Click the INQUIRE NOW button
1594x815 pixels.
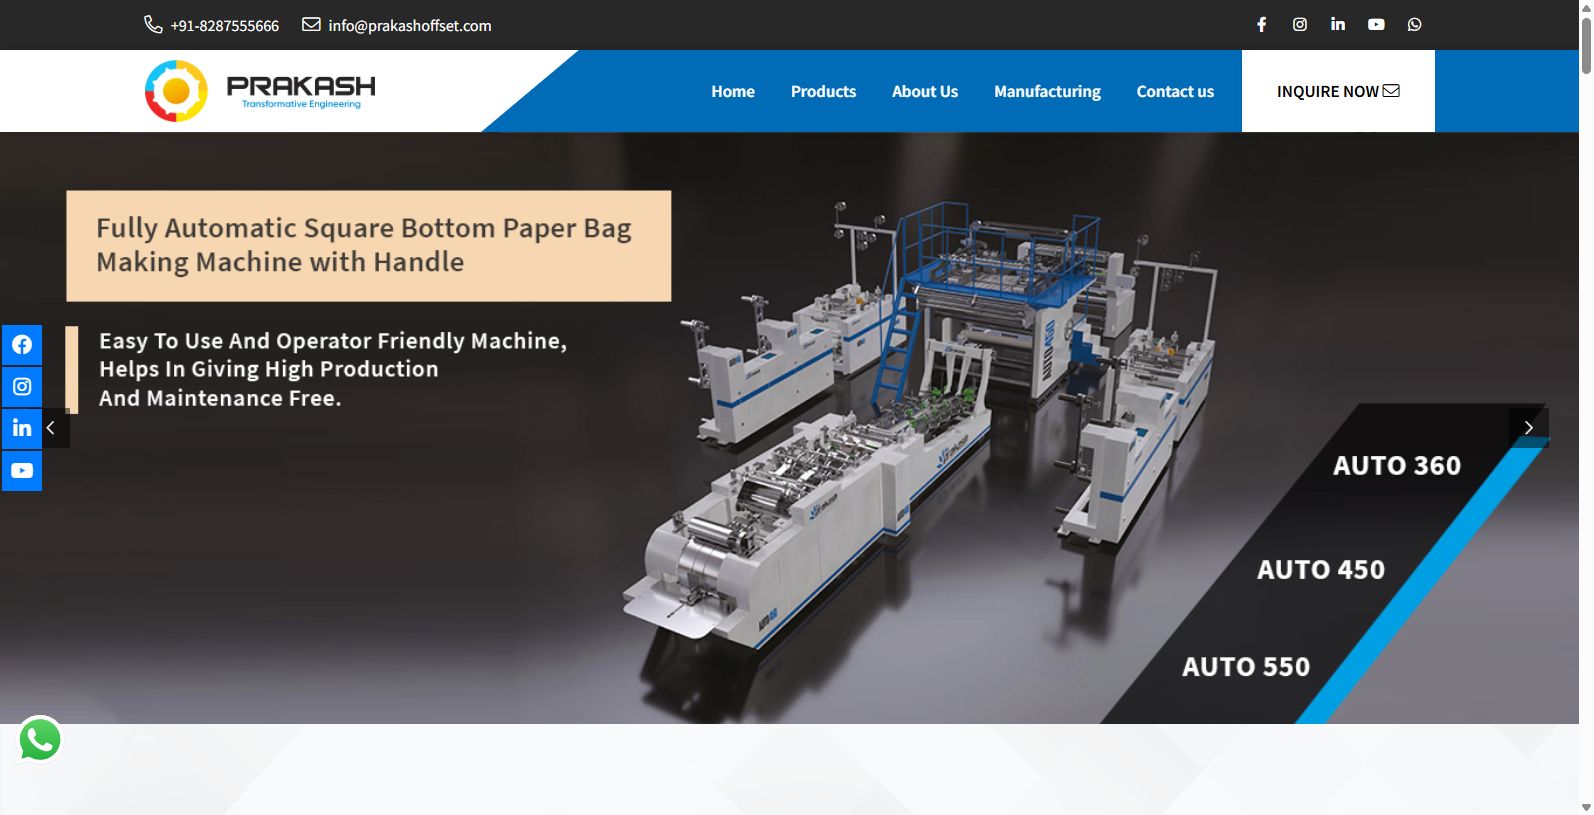(1338, 91)
